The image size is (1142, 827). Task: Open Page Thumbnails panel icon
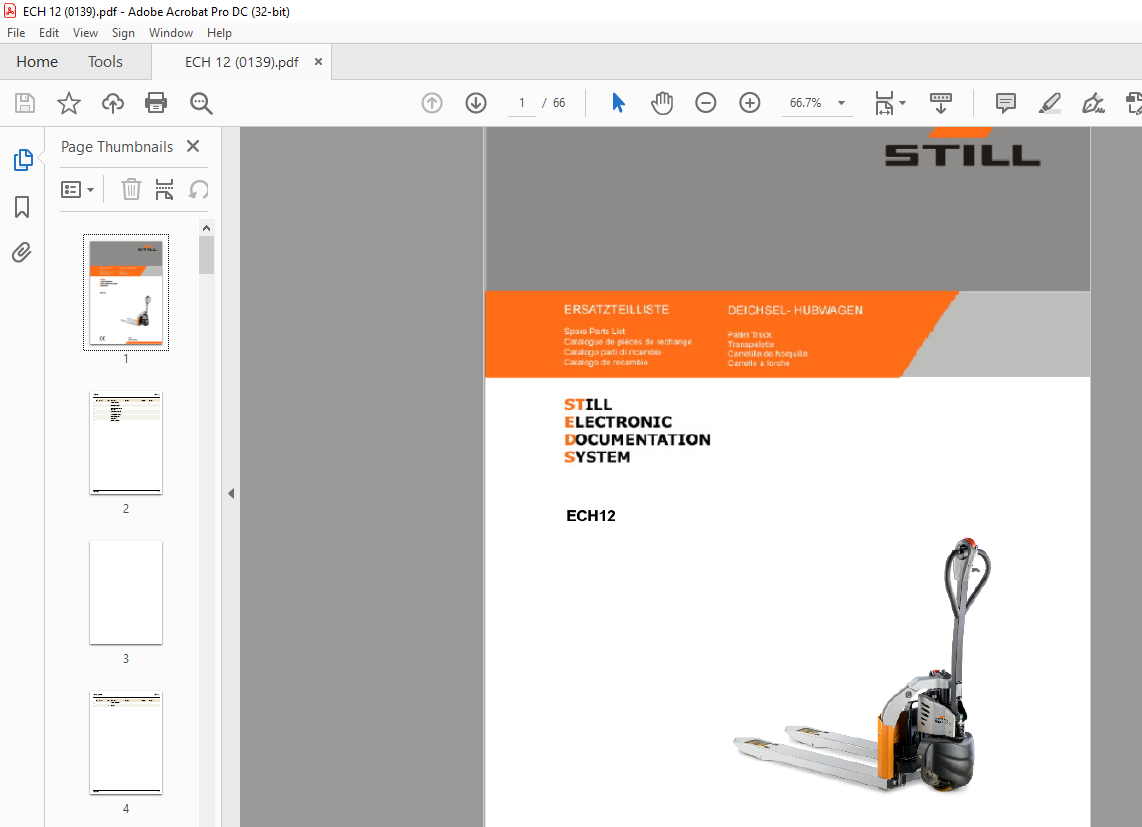tap(23, 160)
